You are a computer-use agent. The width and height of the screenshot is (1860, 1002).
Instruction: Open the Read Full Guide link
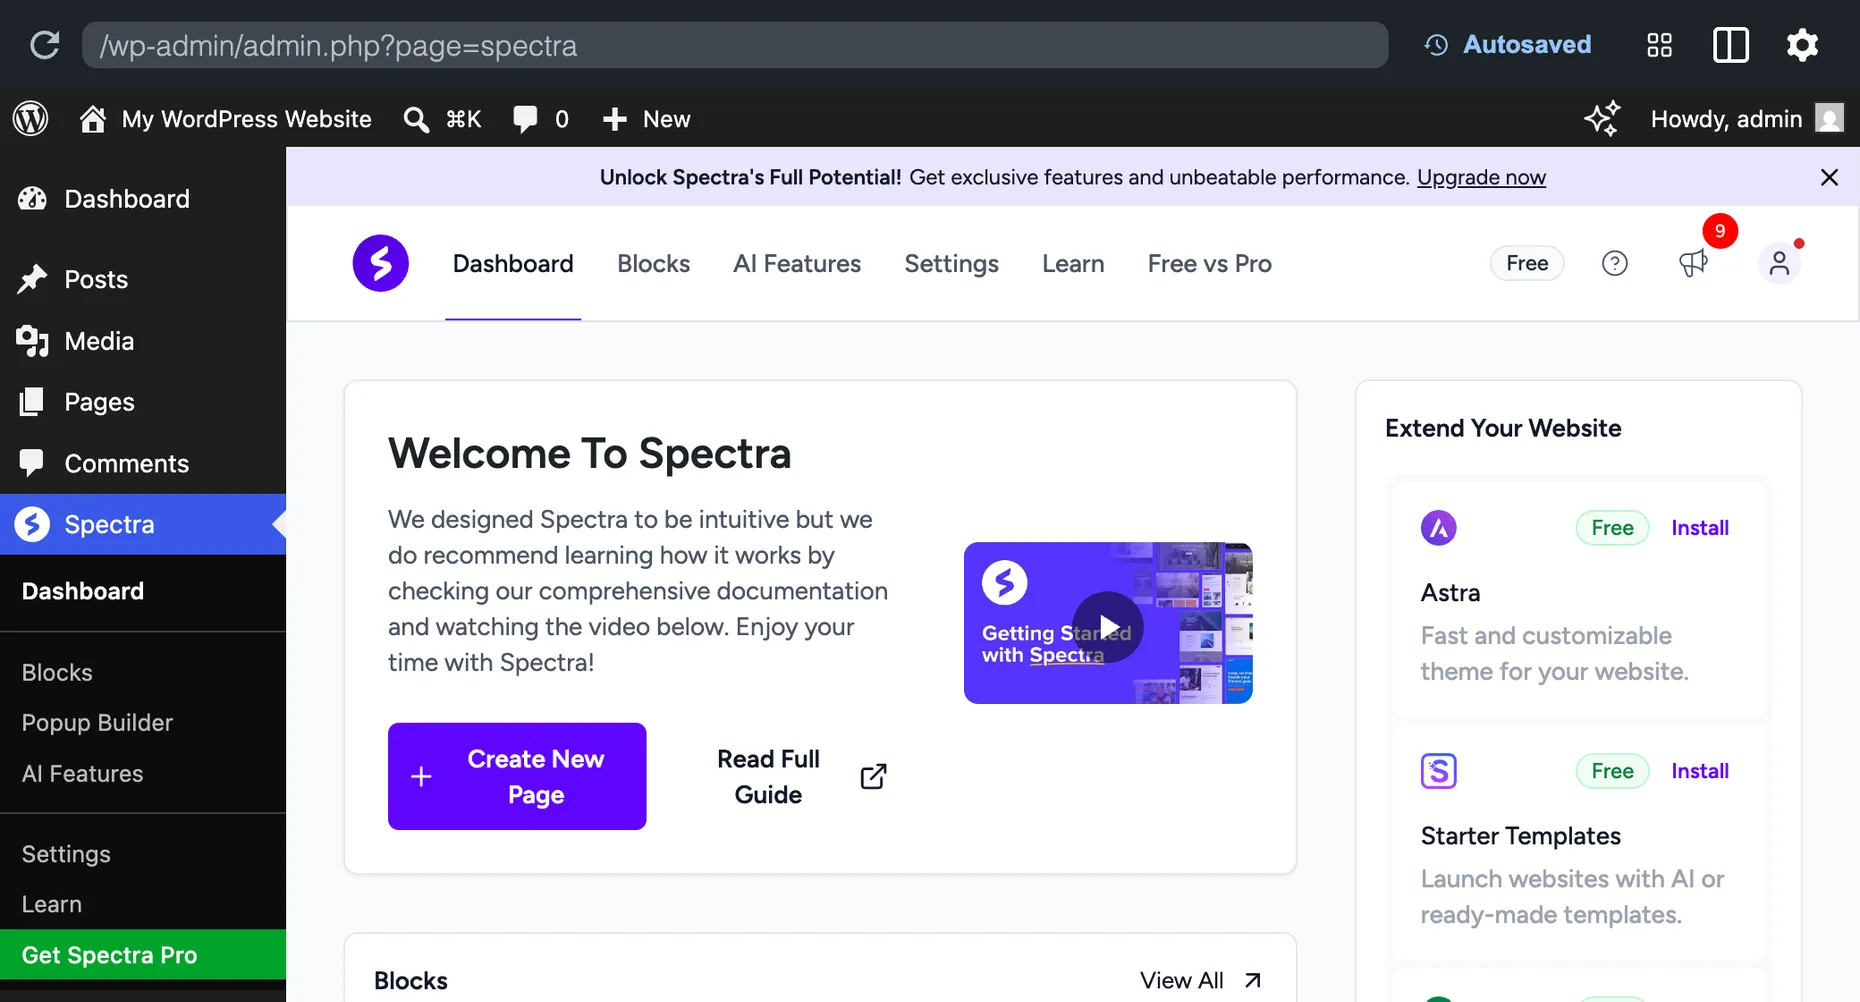802,777
